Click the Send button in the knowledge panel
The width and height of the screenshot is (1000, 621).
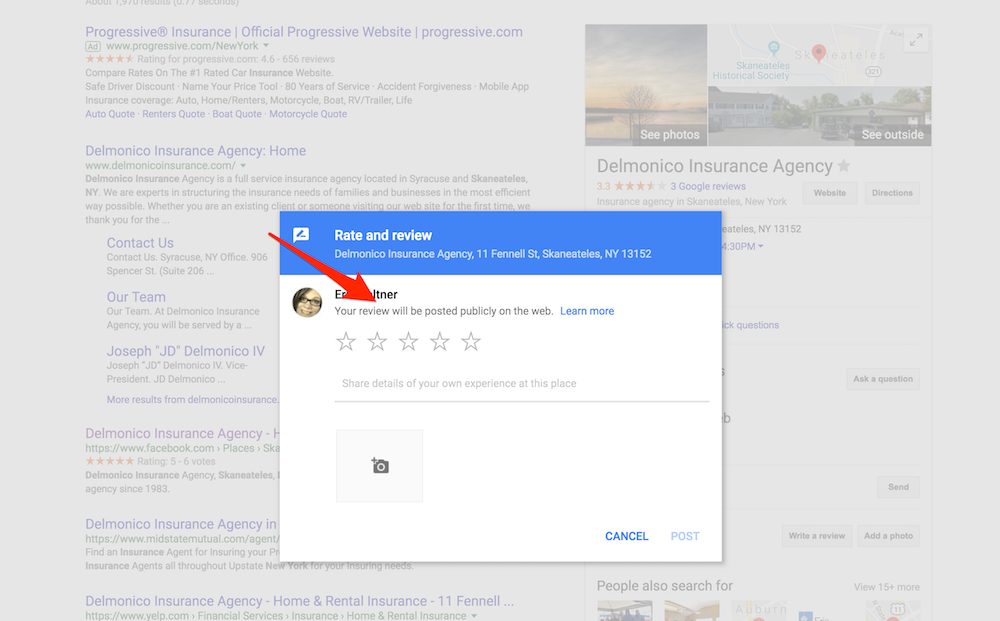898,487
